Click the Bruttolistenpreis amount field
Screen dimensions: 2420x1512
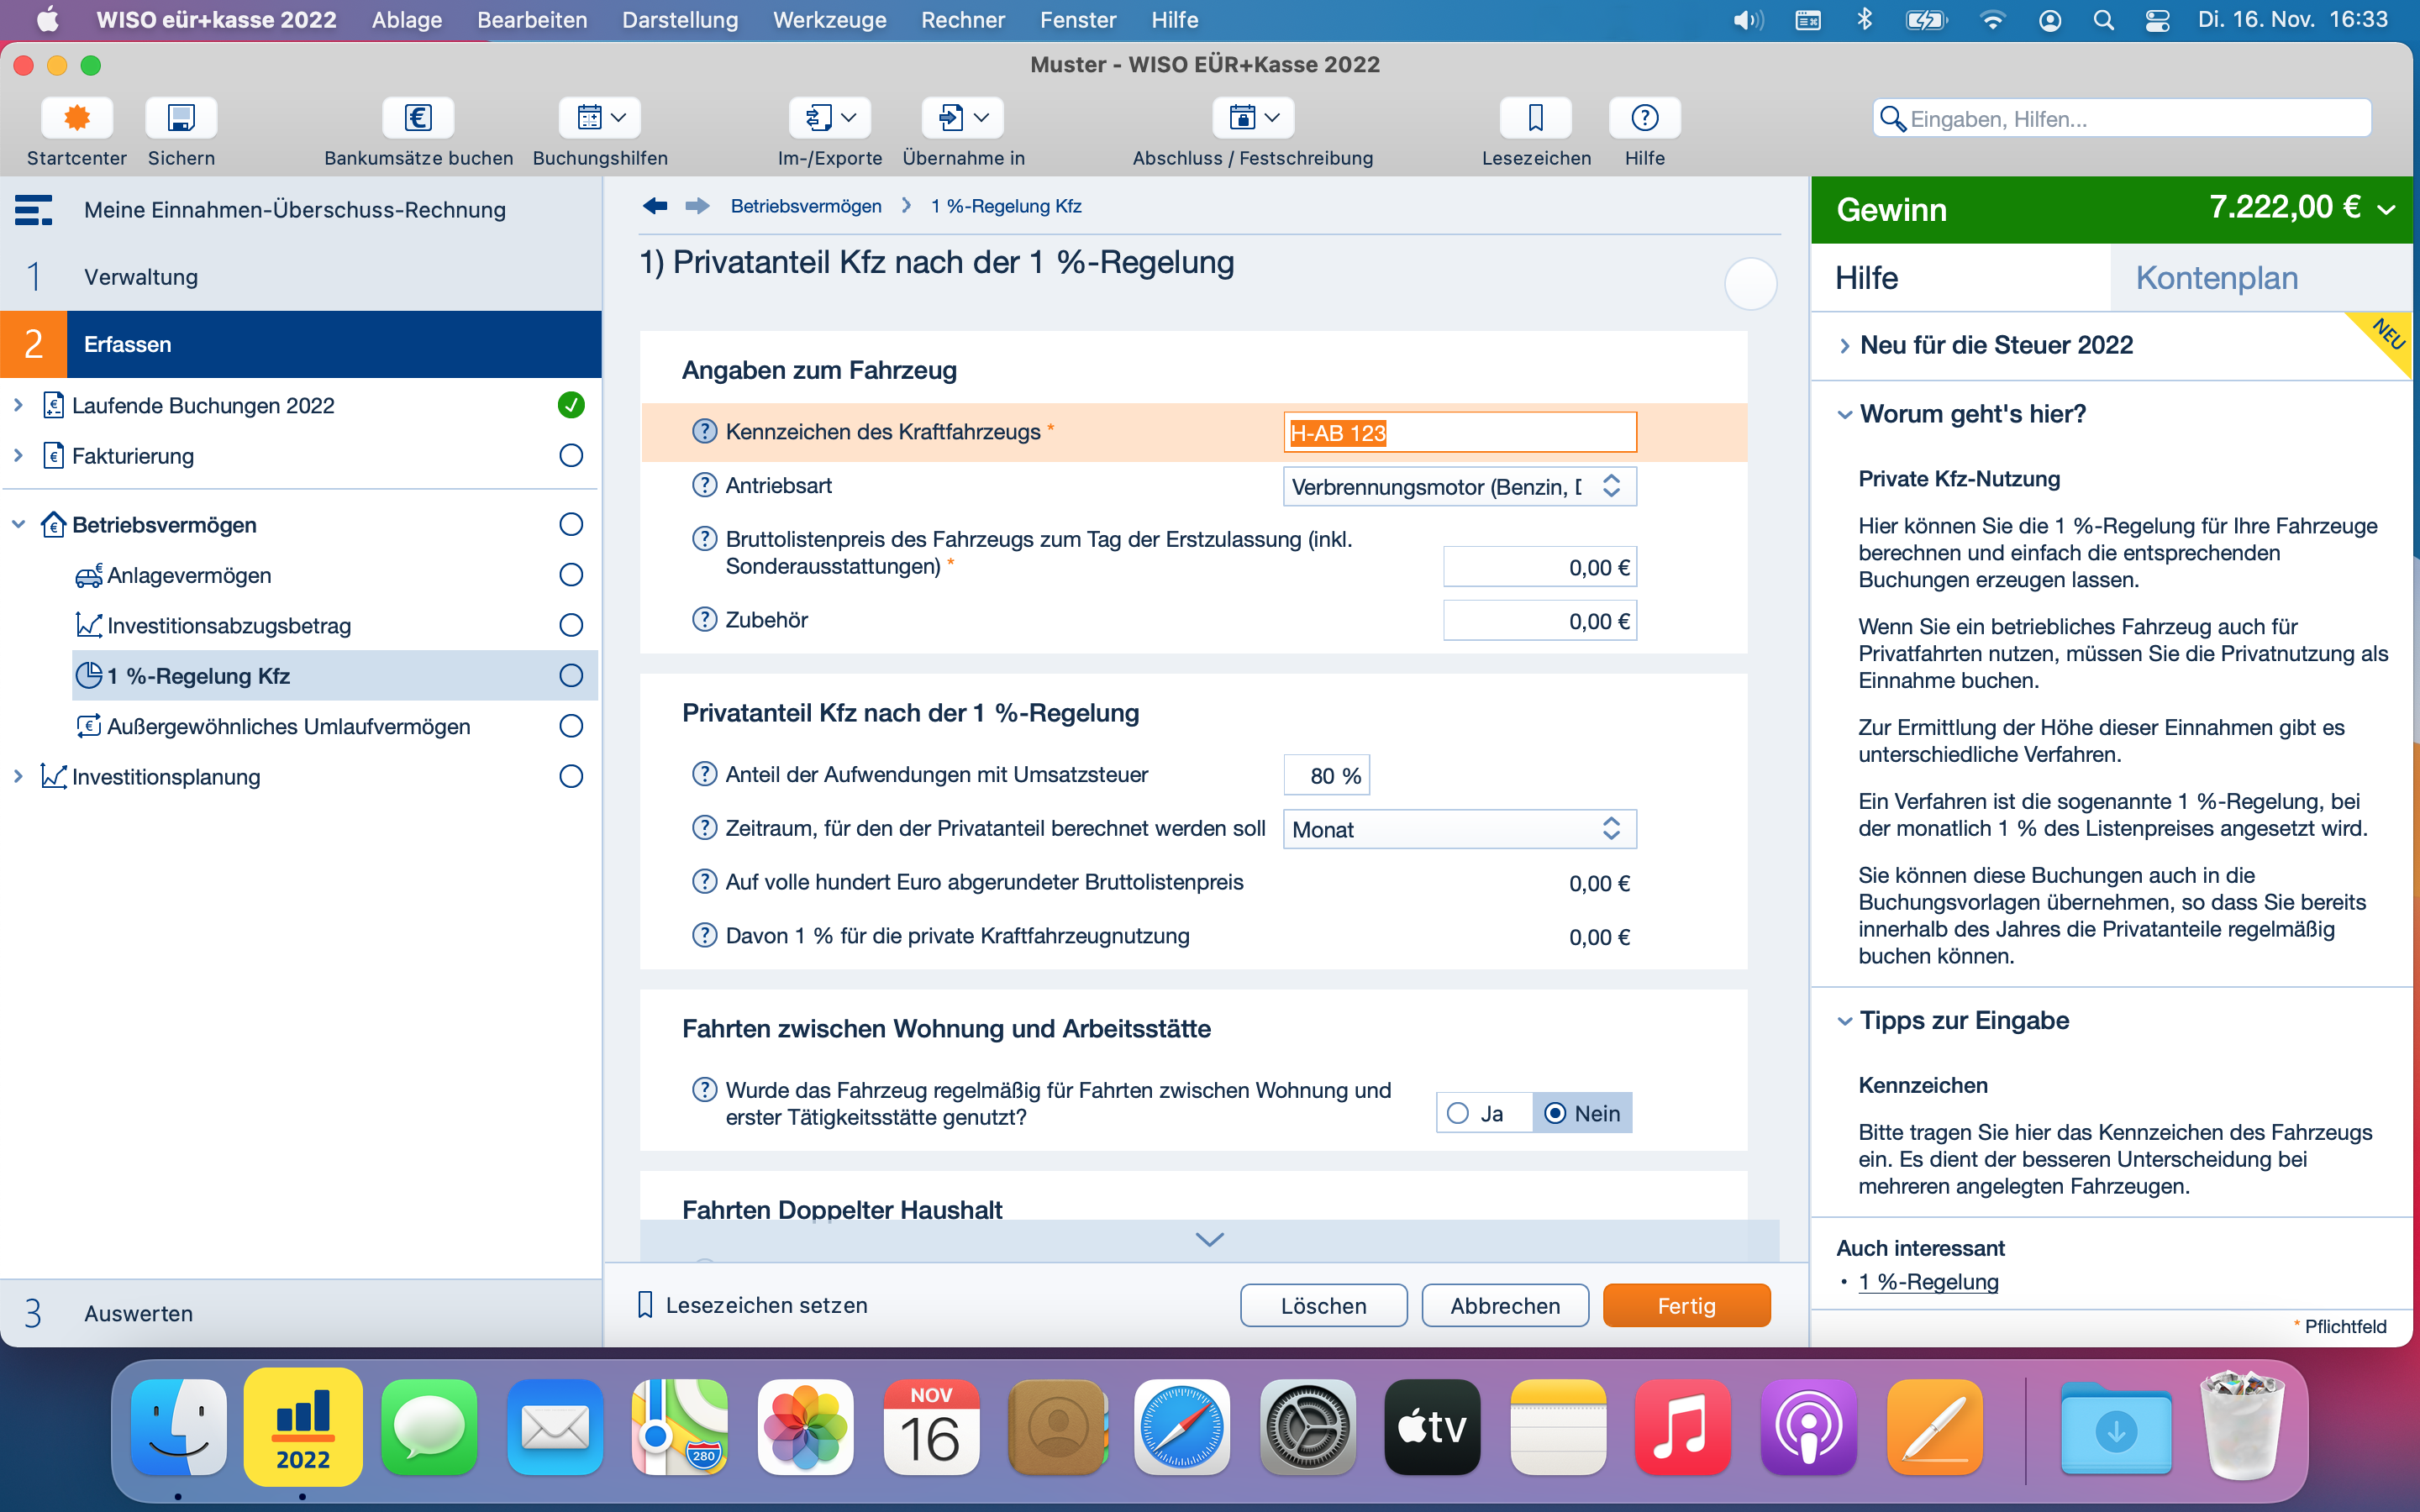(1540, 567)
